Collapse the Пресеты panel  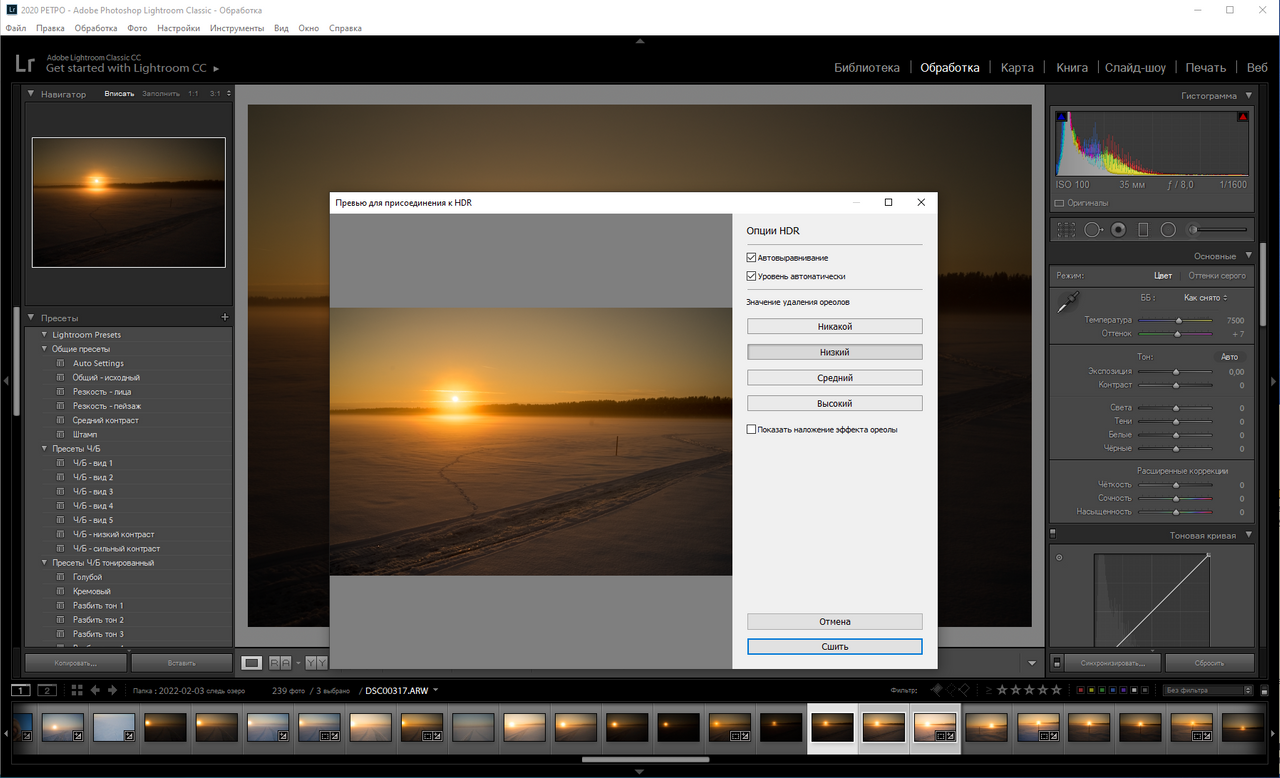(31, 317)
